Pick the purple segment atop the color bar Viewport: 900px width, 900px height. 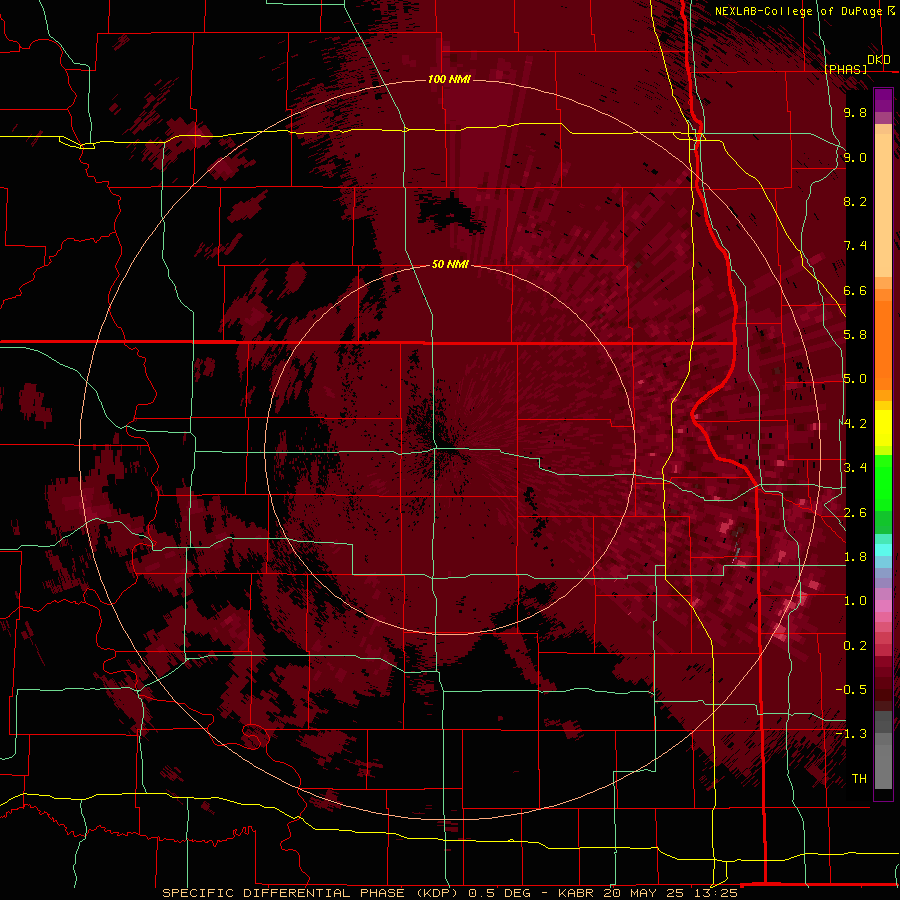883,100
